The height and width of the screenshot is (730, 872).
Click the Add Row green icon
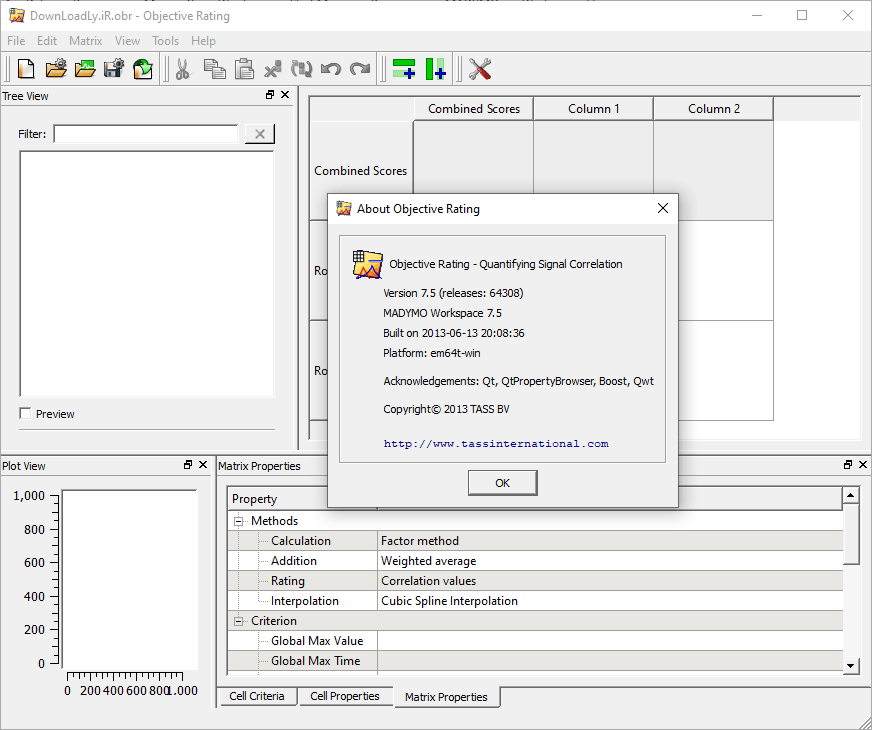pyautogui.click(x=404, y=69)
